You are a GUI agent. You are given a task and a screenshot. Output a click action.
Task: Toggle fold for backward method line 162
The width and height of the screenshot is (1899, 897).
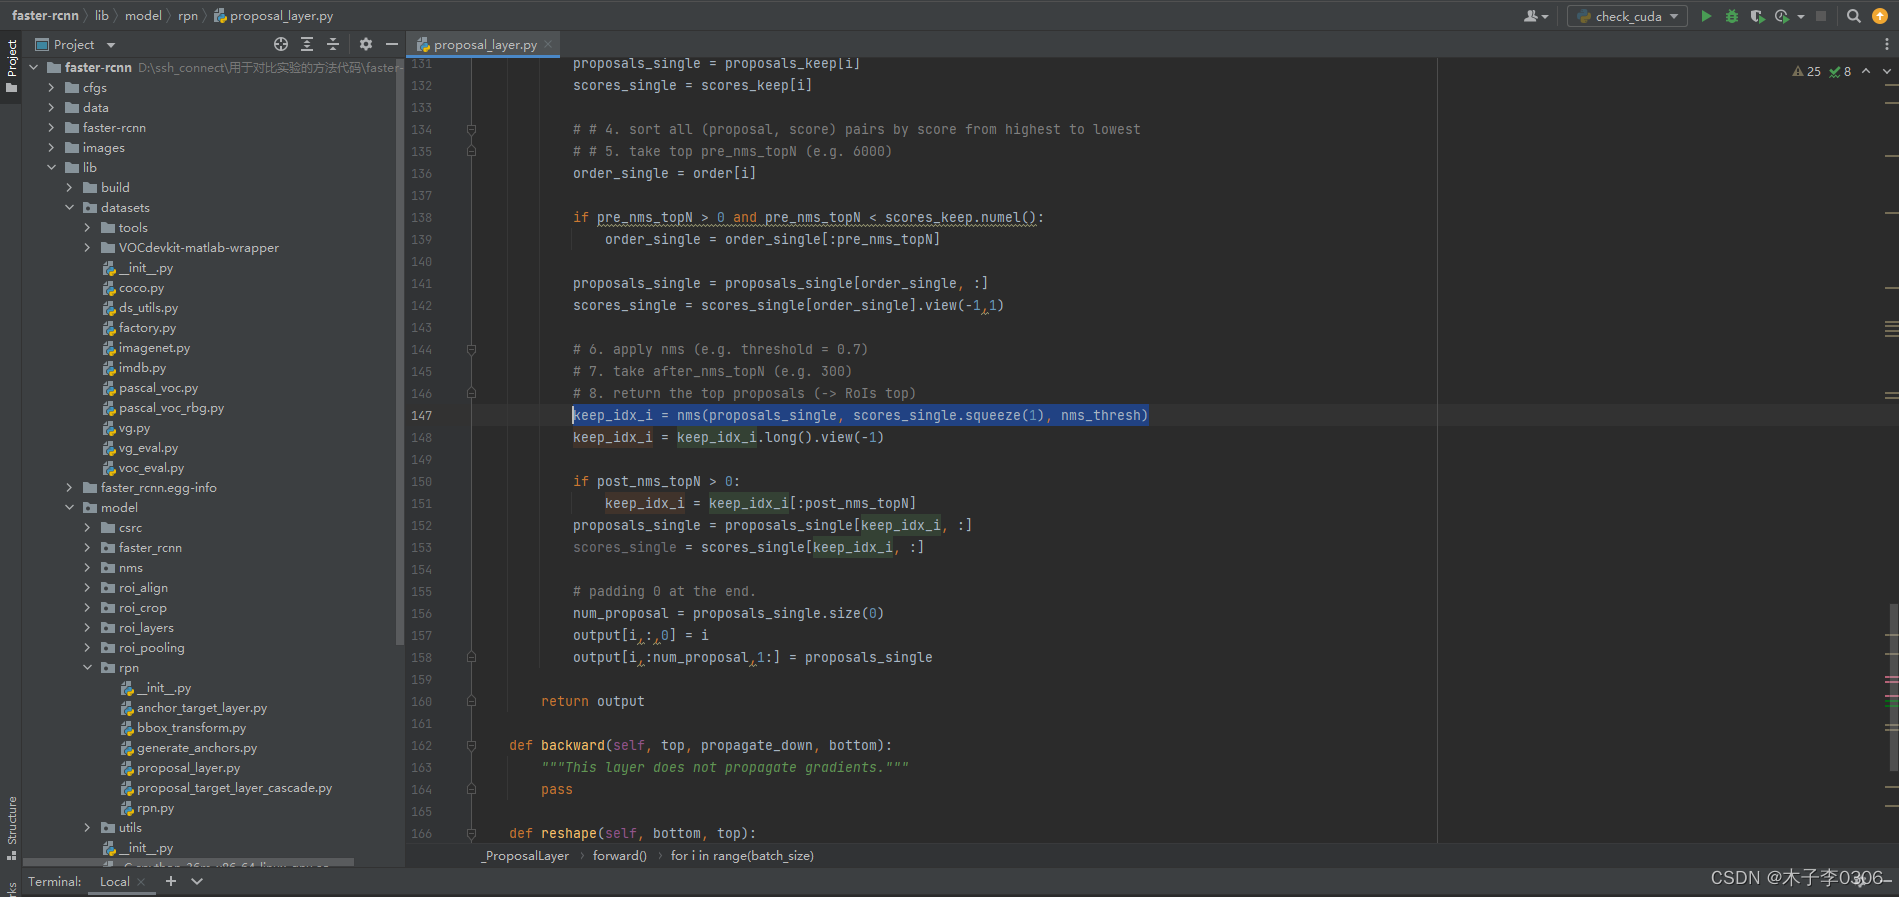coord(471,746)
